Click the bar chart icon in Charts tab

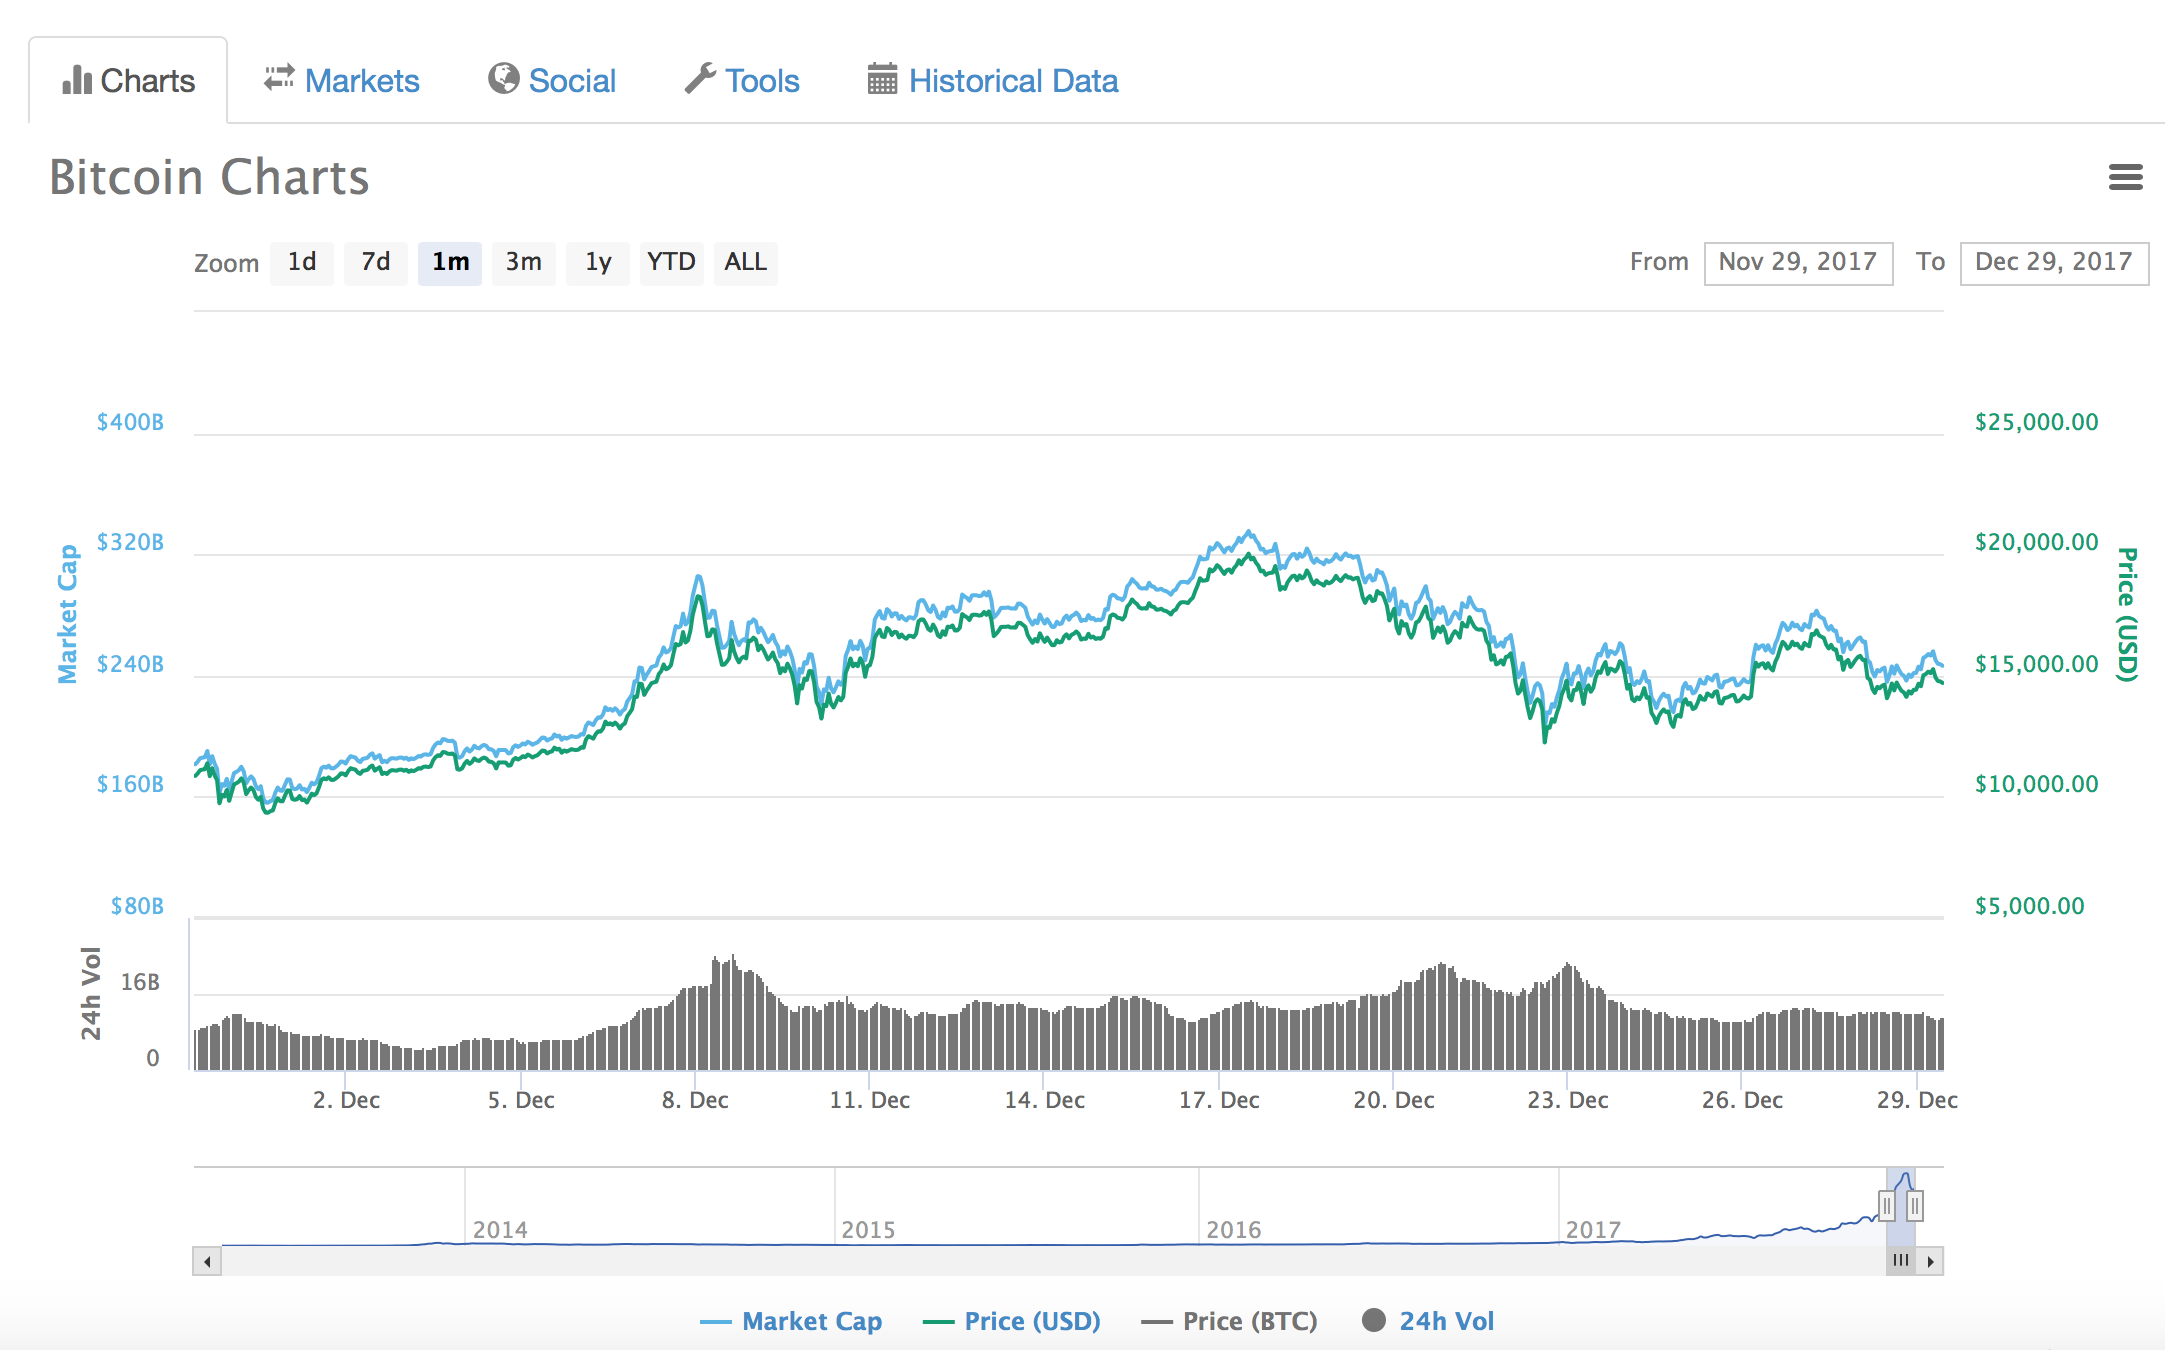77,80
